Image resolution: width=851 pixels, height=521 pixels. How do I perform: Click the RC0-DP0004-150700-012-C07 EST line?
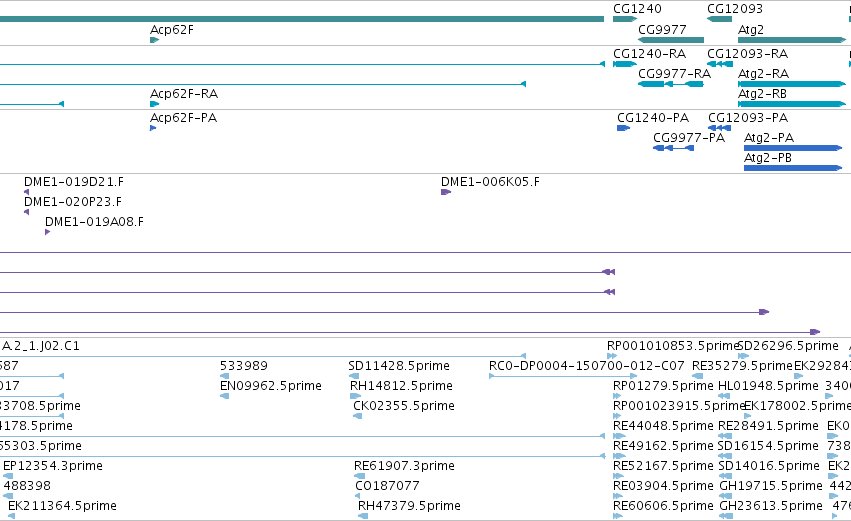point(563,376)
